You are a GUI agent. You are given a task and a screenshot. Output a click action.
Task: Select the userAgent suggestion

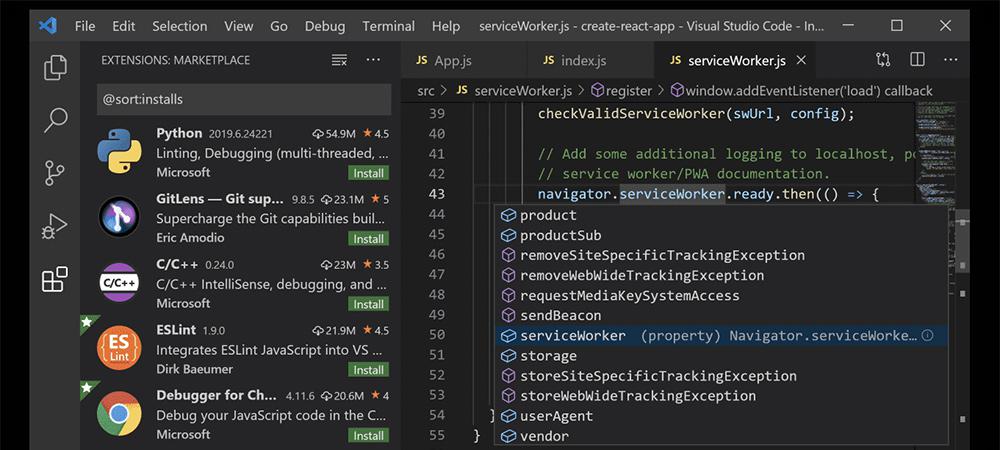point(721,416)
